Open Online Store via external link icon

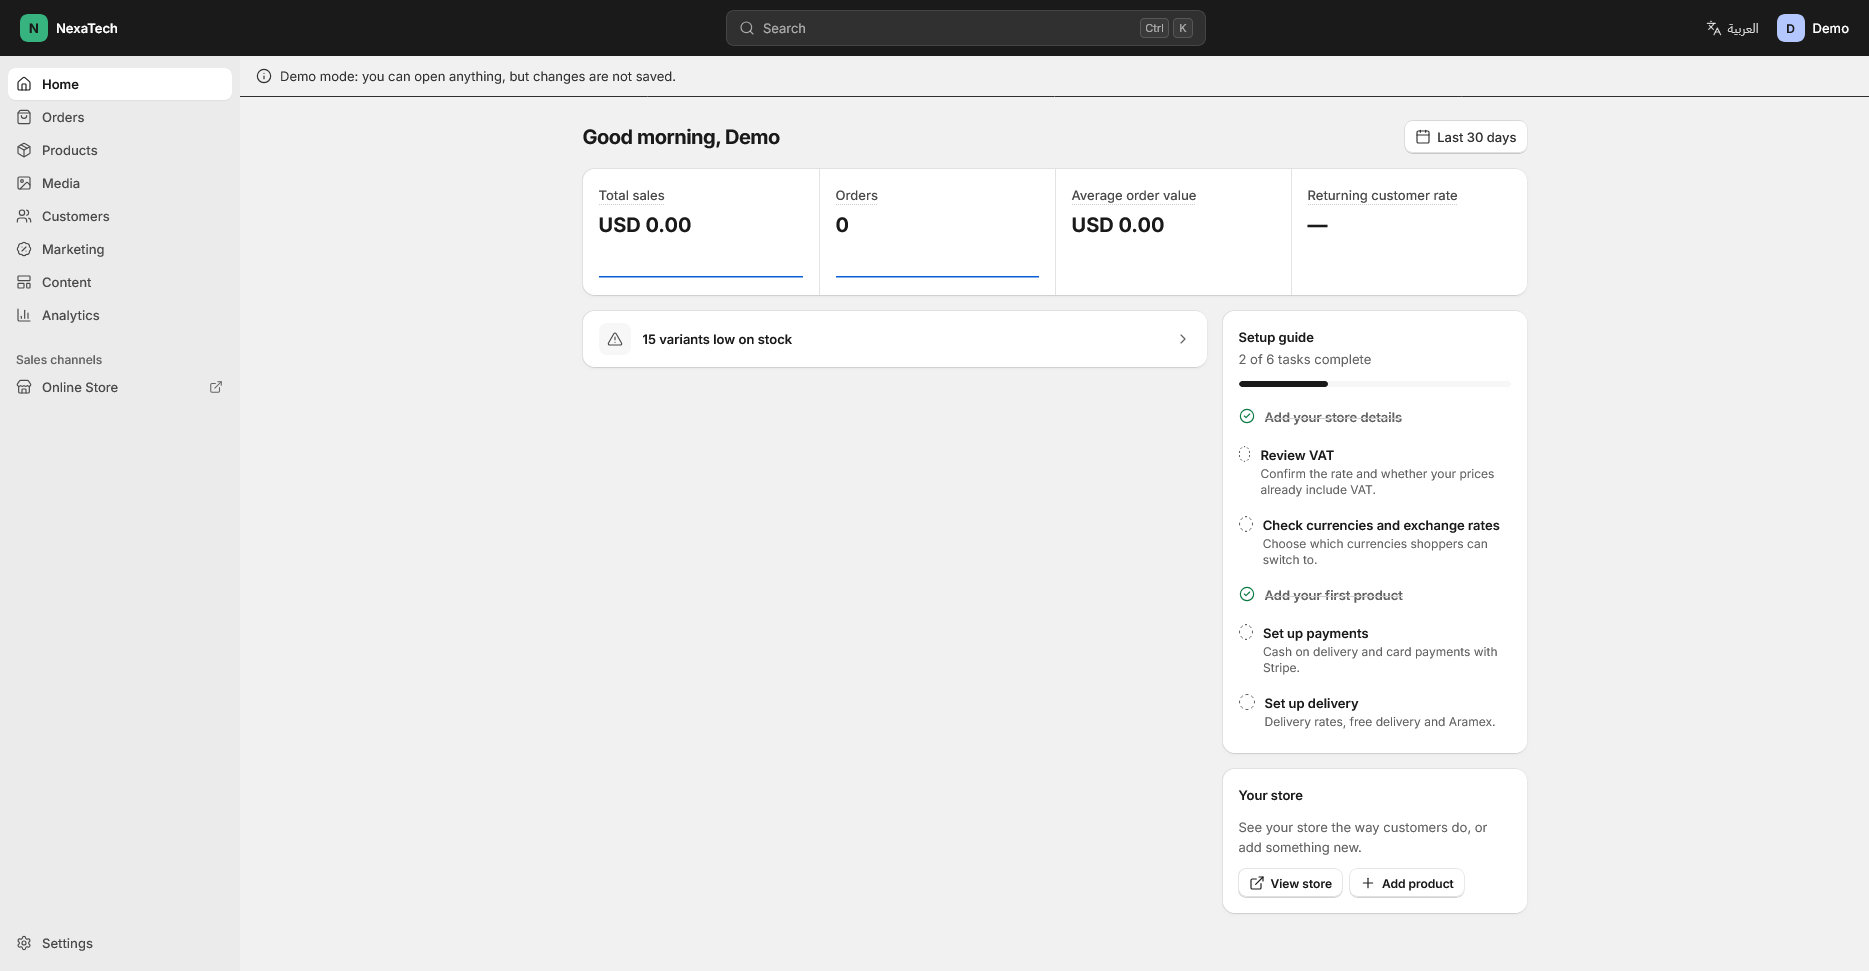coord(215,387)
